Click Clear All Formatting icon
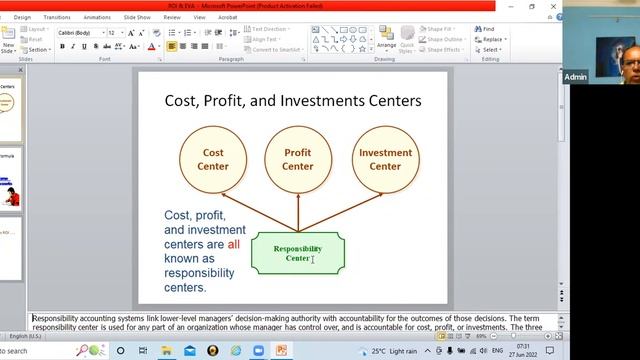The width and height of the screenshot is (640, 360). click(157, 33)
